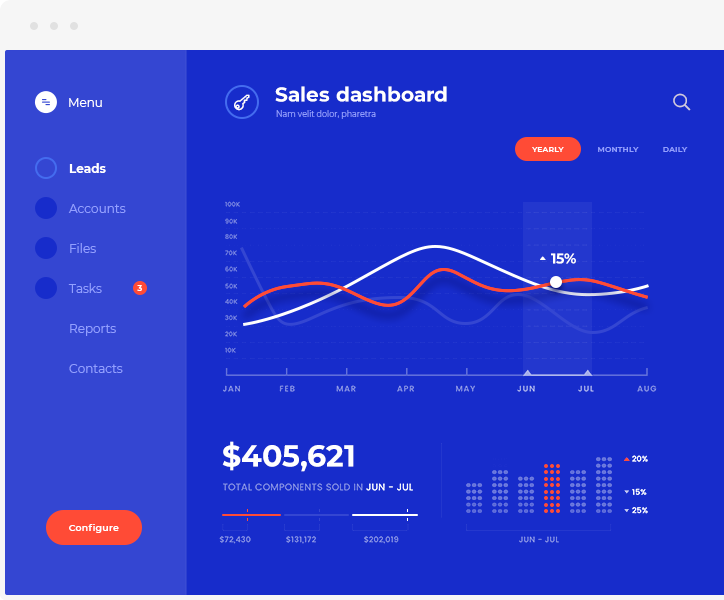Screen dimensions: 724x600
Task: Switch to the Monthly view
Action: pyautogui.click(x=617, y=149)
